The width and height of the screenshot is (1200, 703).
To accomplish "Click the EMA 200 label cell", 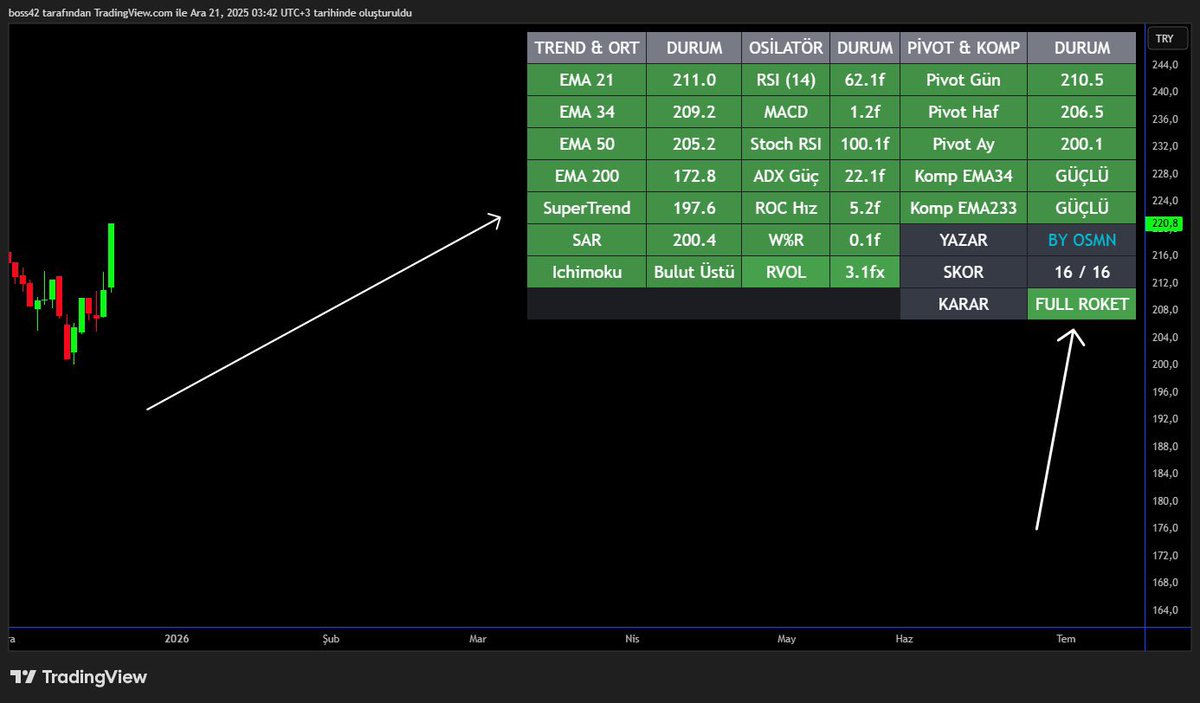I will pyautogui.click(x=587, y=176).
